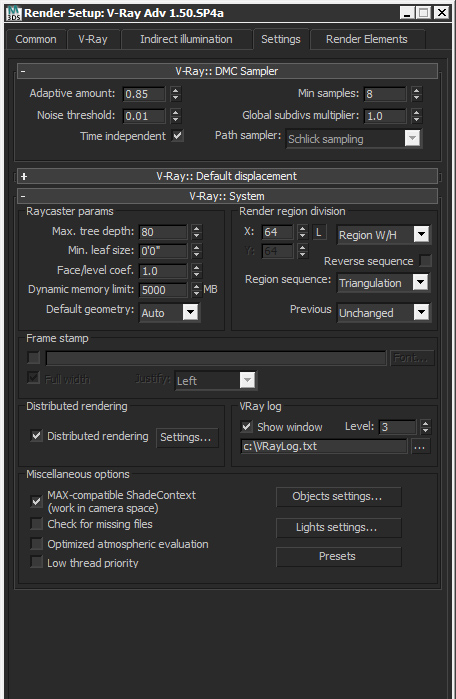Click the Min samples field

coord(385,94)
